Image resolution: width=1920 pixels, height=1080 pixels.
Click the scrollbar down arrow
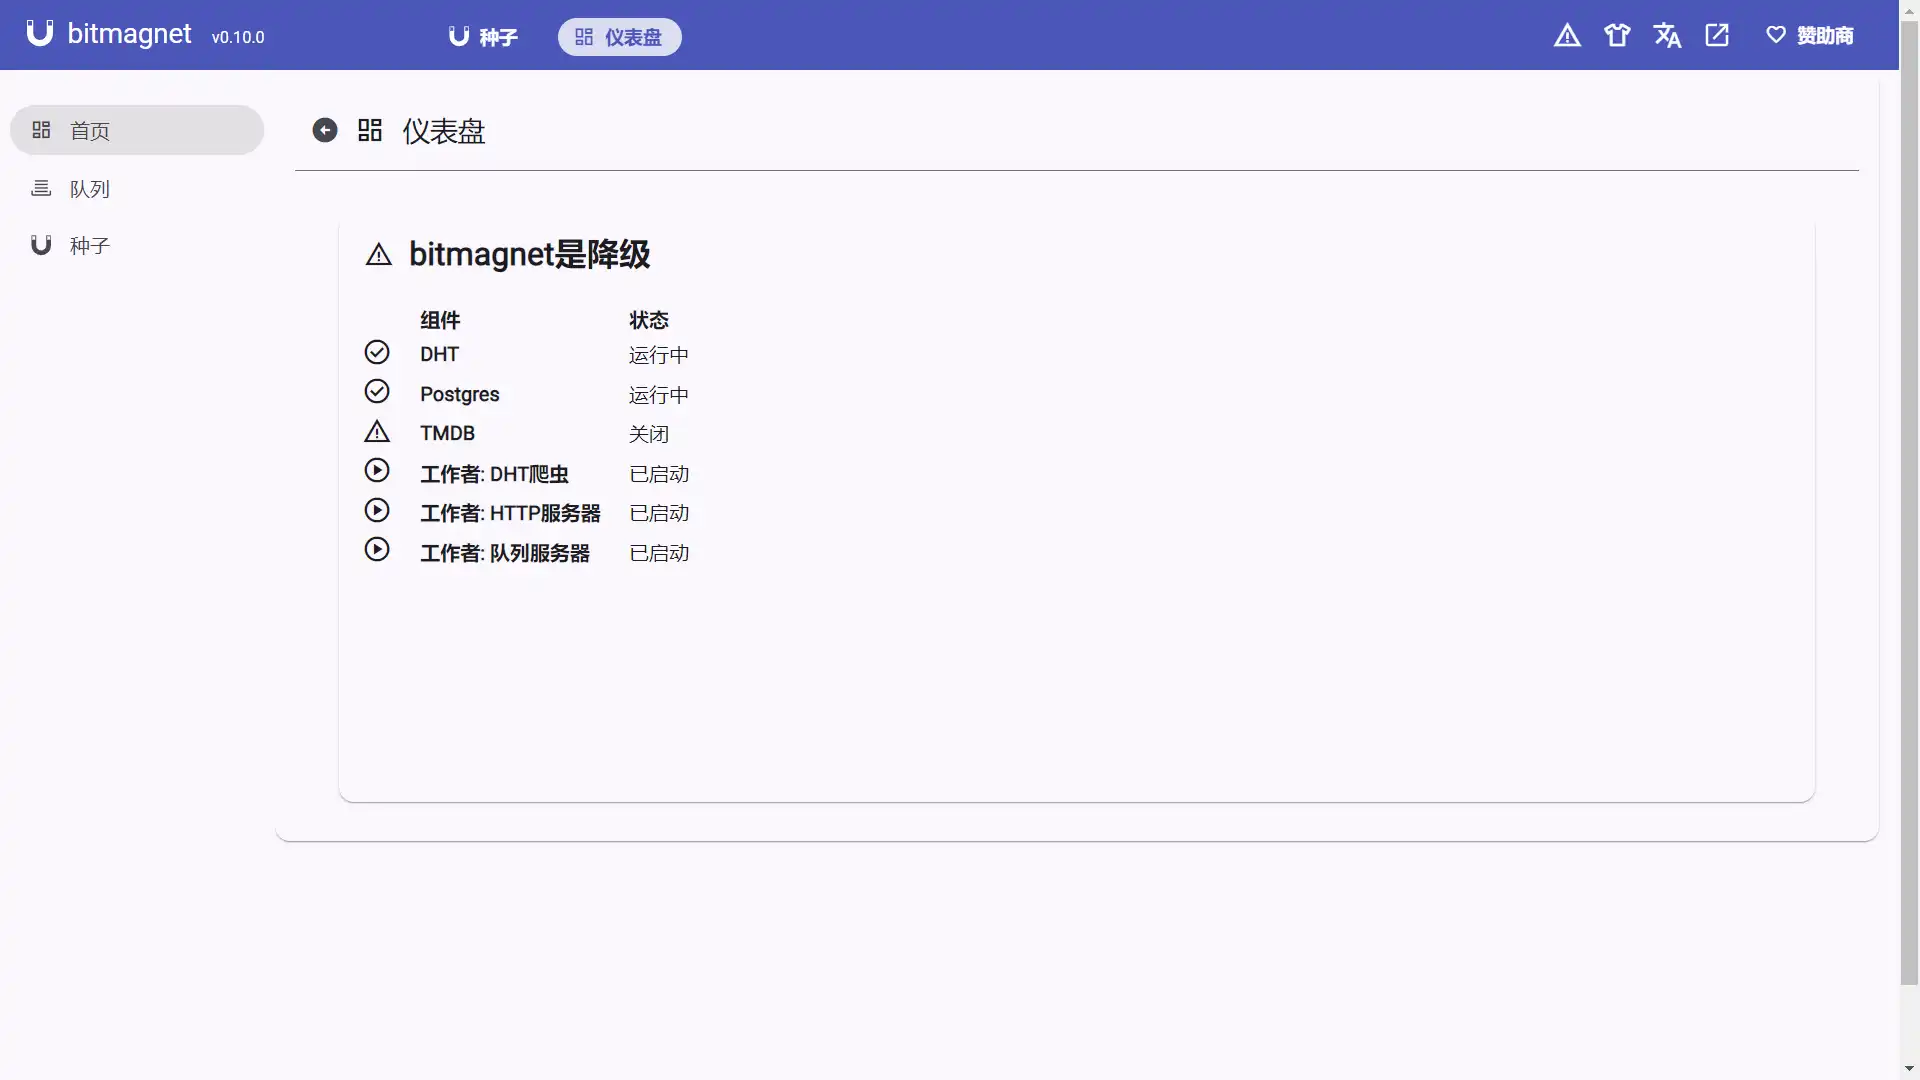(1909, 1069)
